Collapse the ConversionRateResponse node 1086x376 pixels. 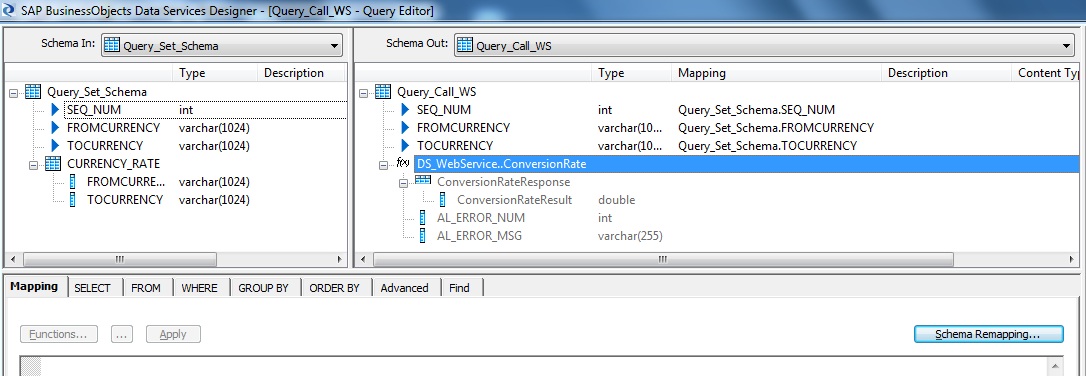[x=404, y=183]
